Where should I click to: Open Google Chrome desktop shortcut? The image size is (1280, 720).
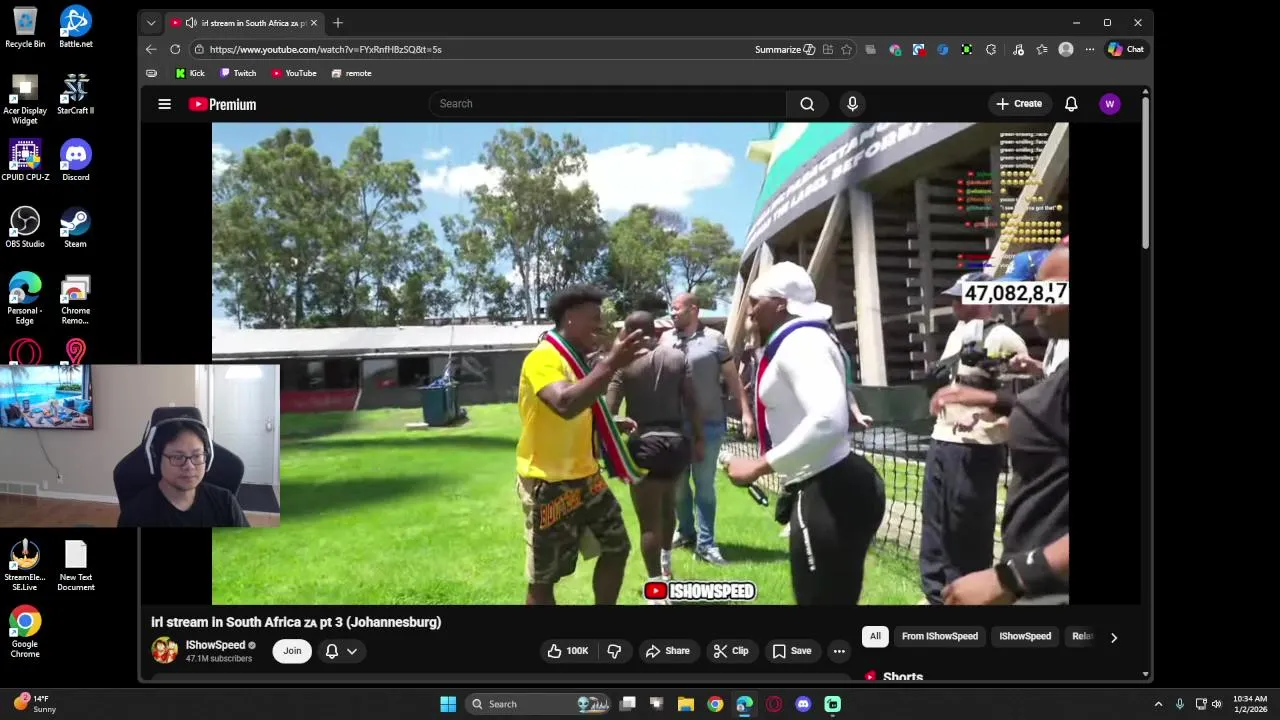pos(25,633)
